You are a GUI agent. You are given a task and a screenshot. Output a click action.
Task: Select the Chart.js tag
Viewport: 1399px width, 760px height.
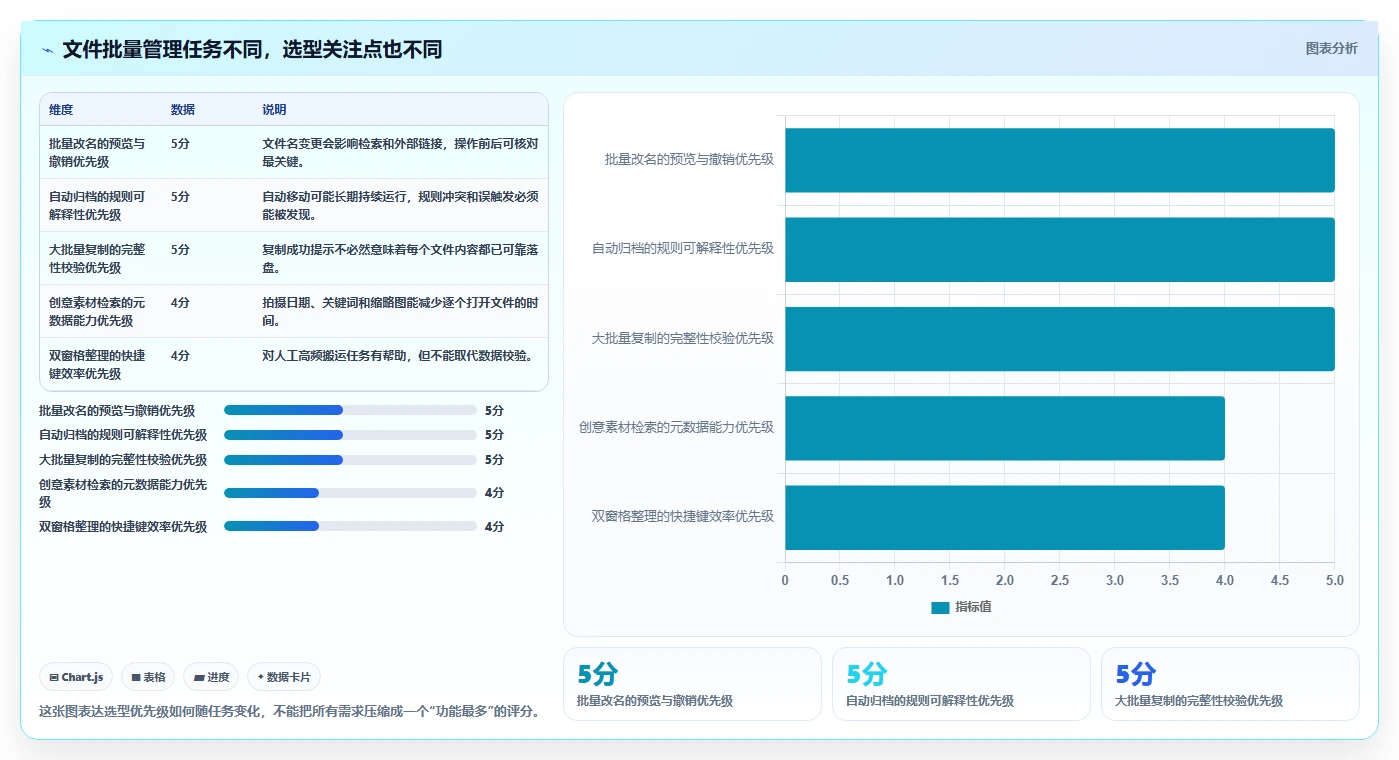coord(77,677)
